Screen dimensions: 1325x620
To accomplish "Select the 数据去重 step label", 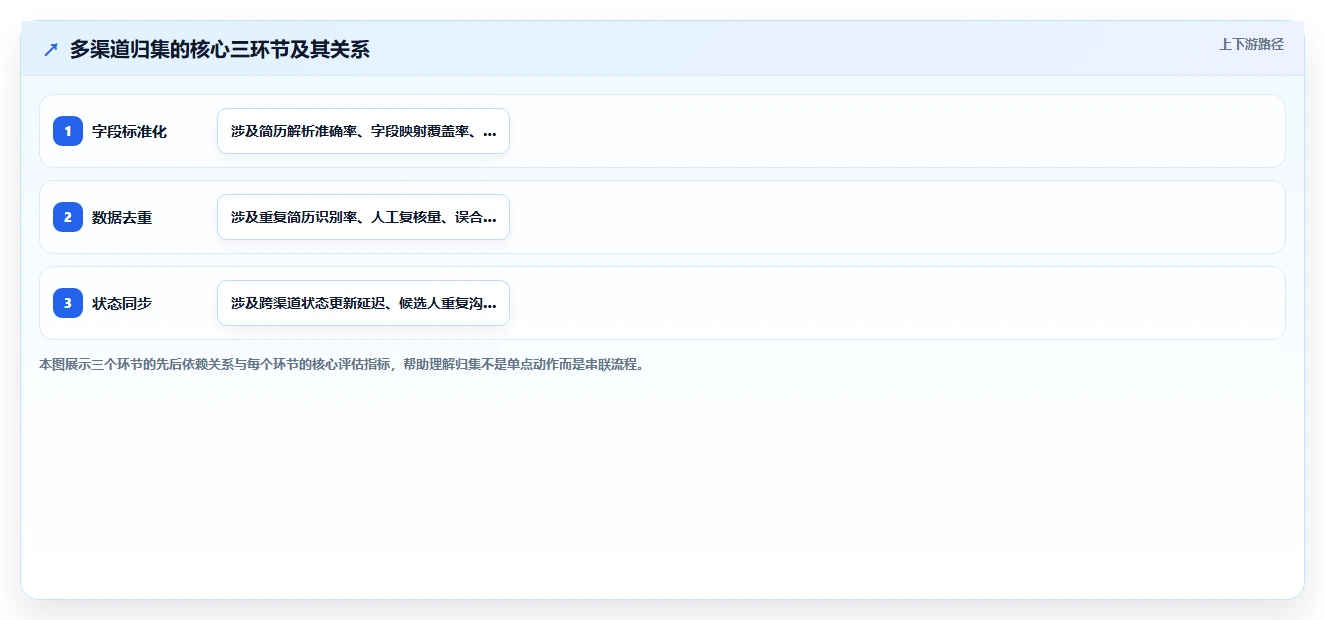I will tap(122, 218).
